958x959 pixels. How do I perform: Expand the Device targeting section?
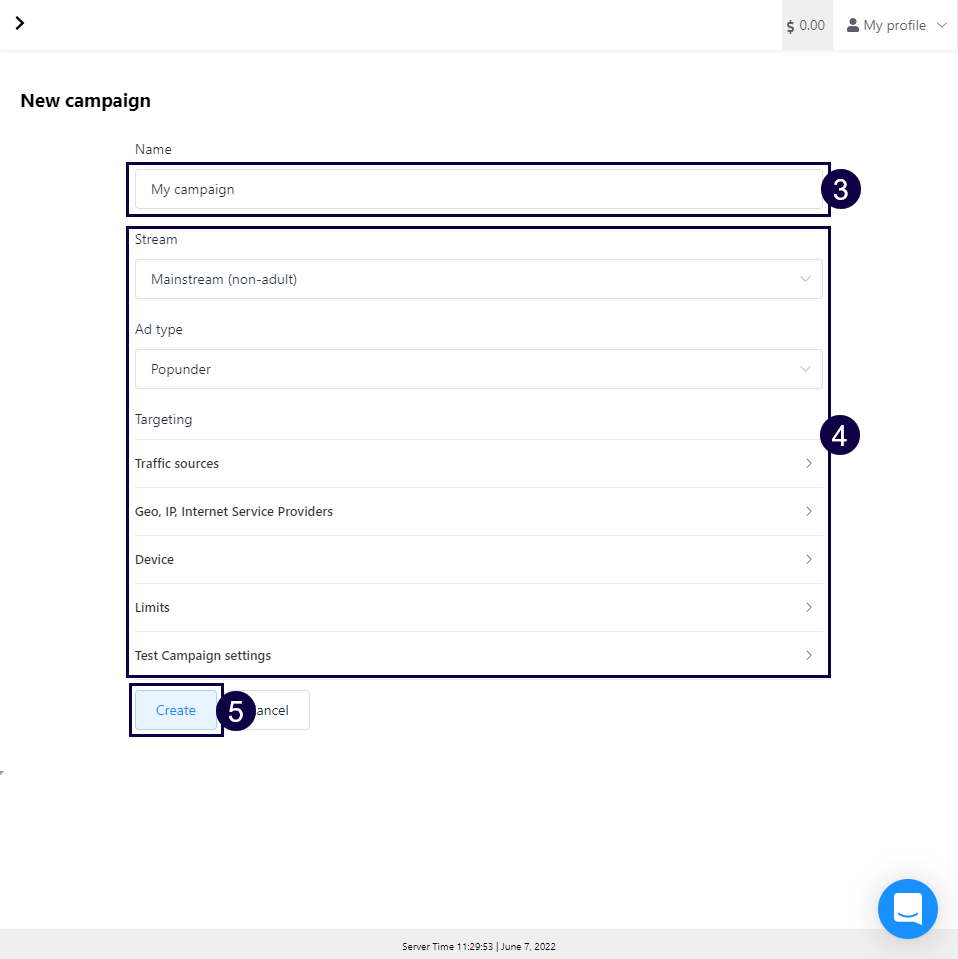coord(155,559)
